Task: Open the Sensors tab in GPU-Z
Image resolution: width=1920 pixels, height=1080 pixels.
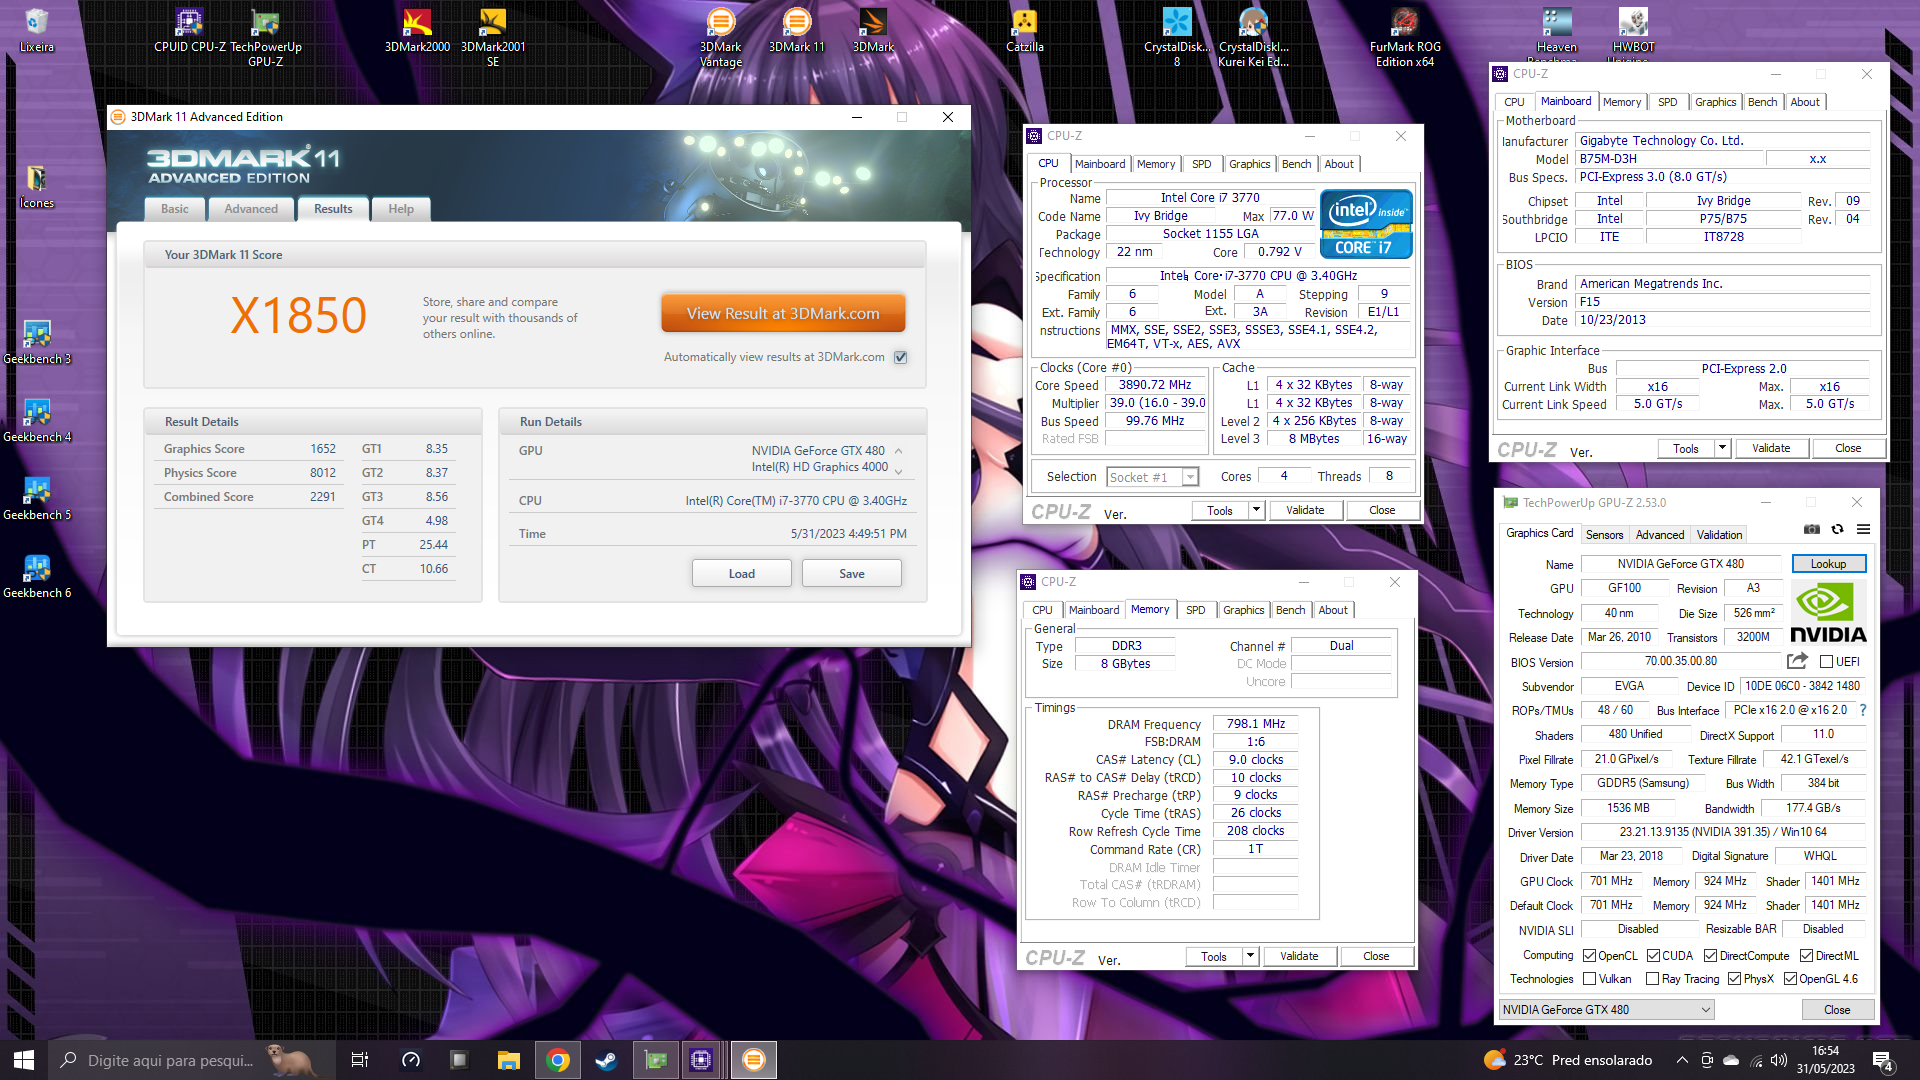Action: [x=1604, y=535]
